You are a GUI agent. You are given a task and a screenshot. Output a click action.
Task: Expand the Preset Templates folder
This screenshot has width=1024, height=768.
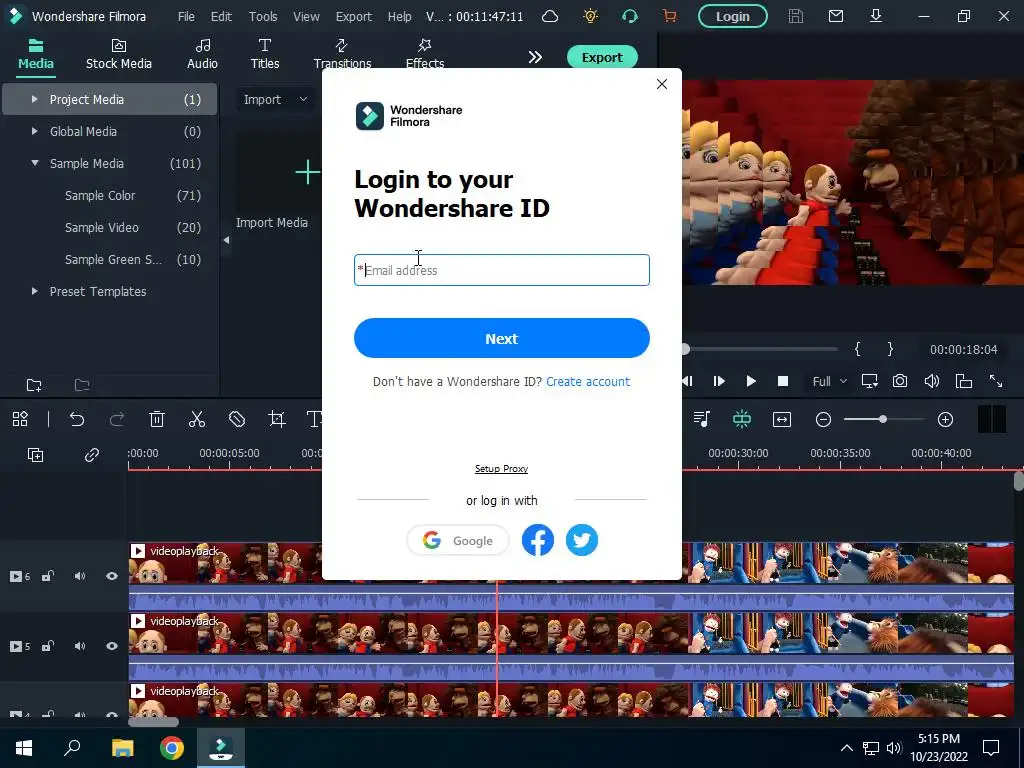[x=35, y=291]
